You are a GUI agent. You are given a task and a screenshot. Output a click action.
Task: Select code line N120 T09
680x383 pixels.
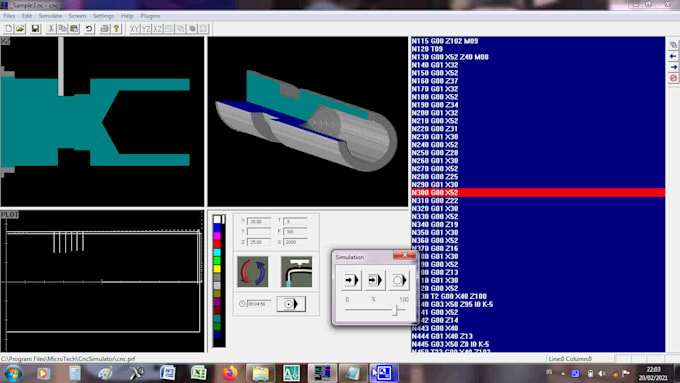point(427,49)
